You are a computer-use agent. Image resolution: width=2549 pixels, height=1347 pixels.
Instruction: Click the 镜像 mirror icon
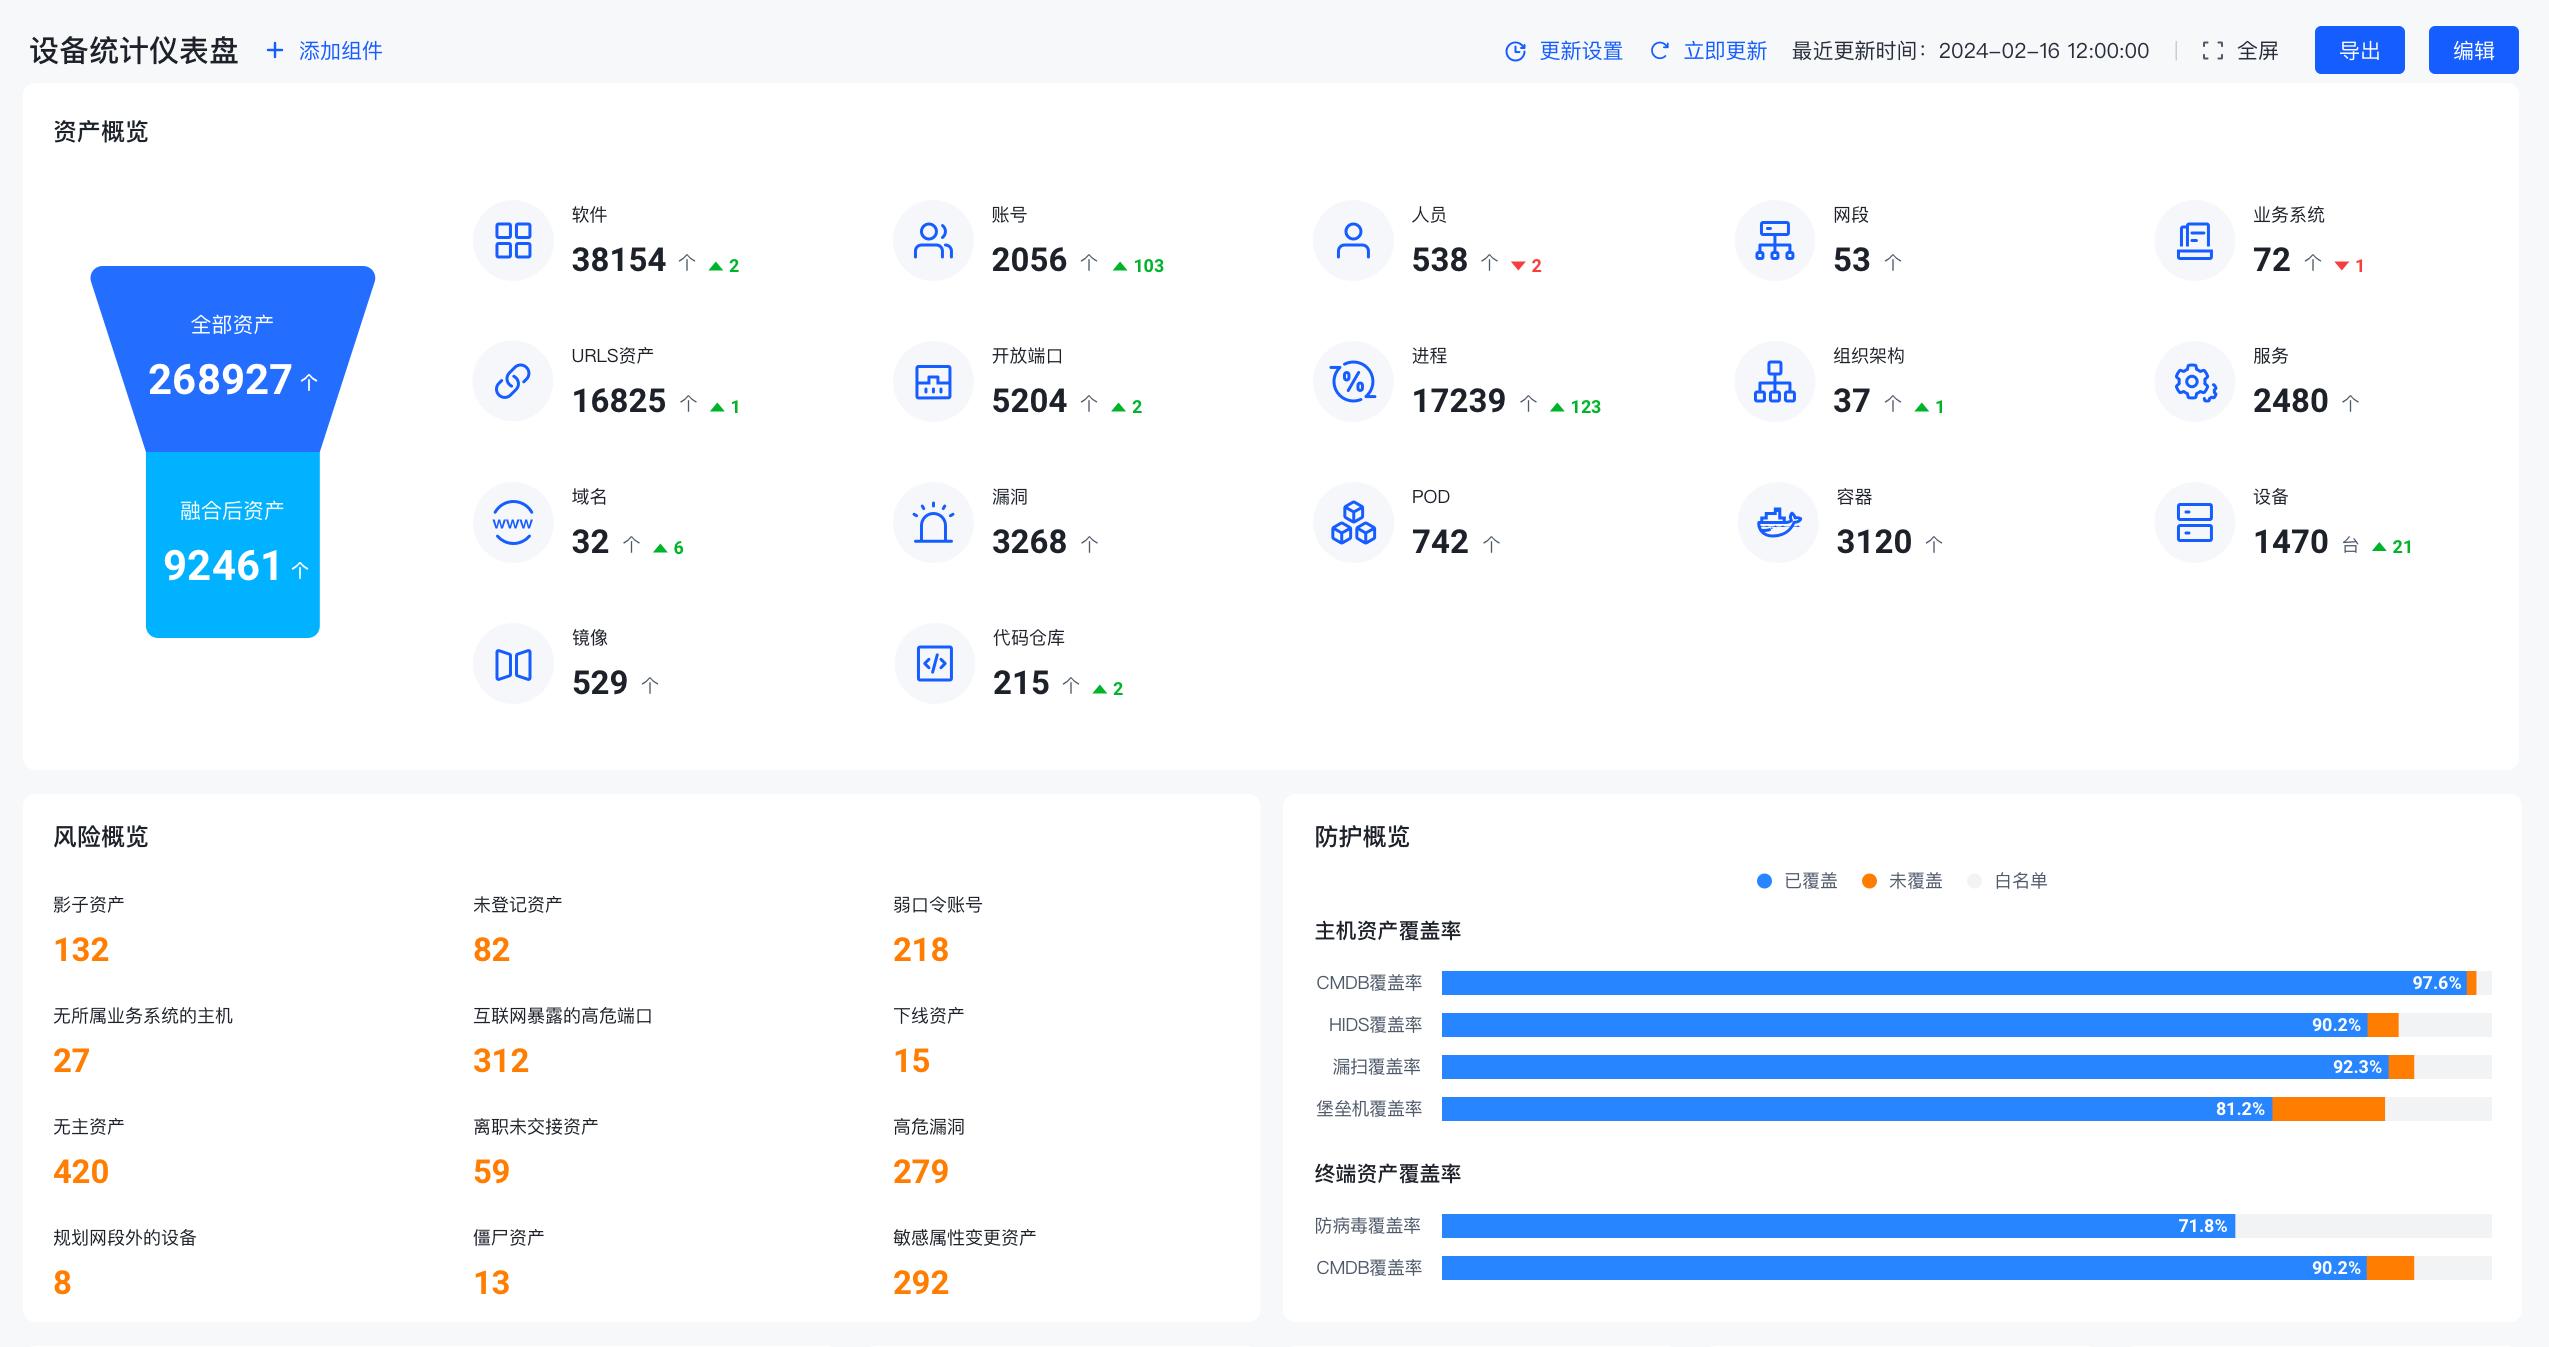click(x=513, y=664)
